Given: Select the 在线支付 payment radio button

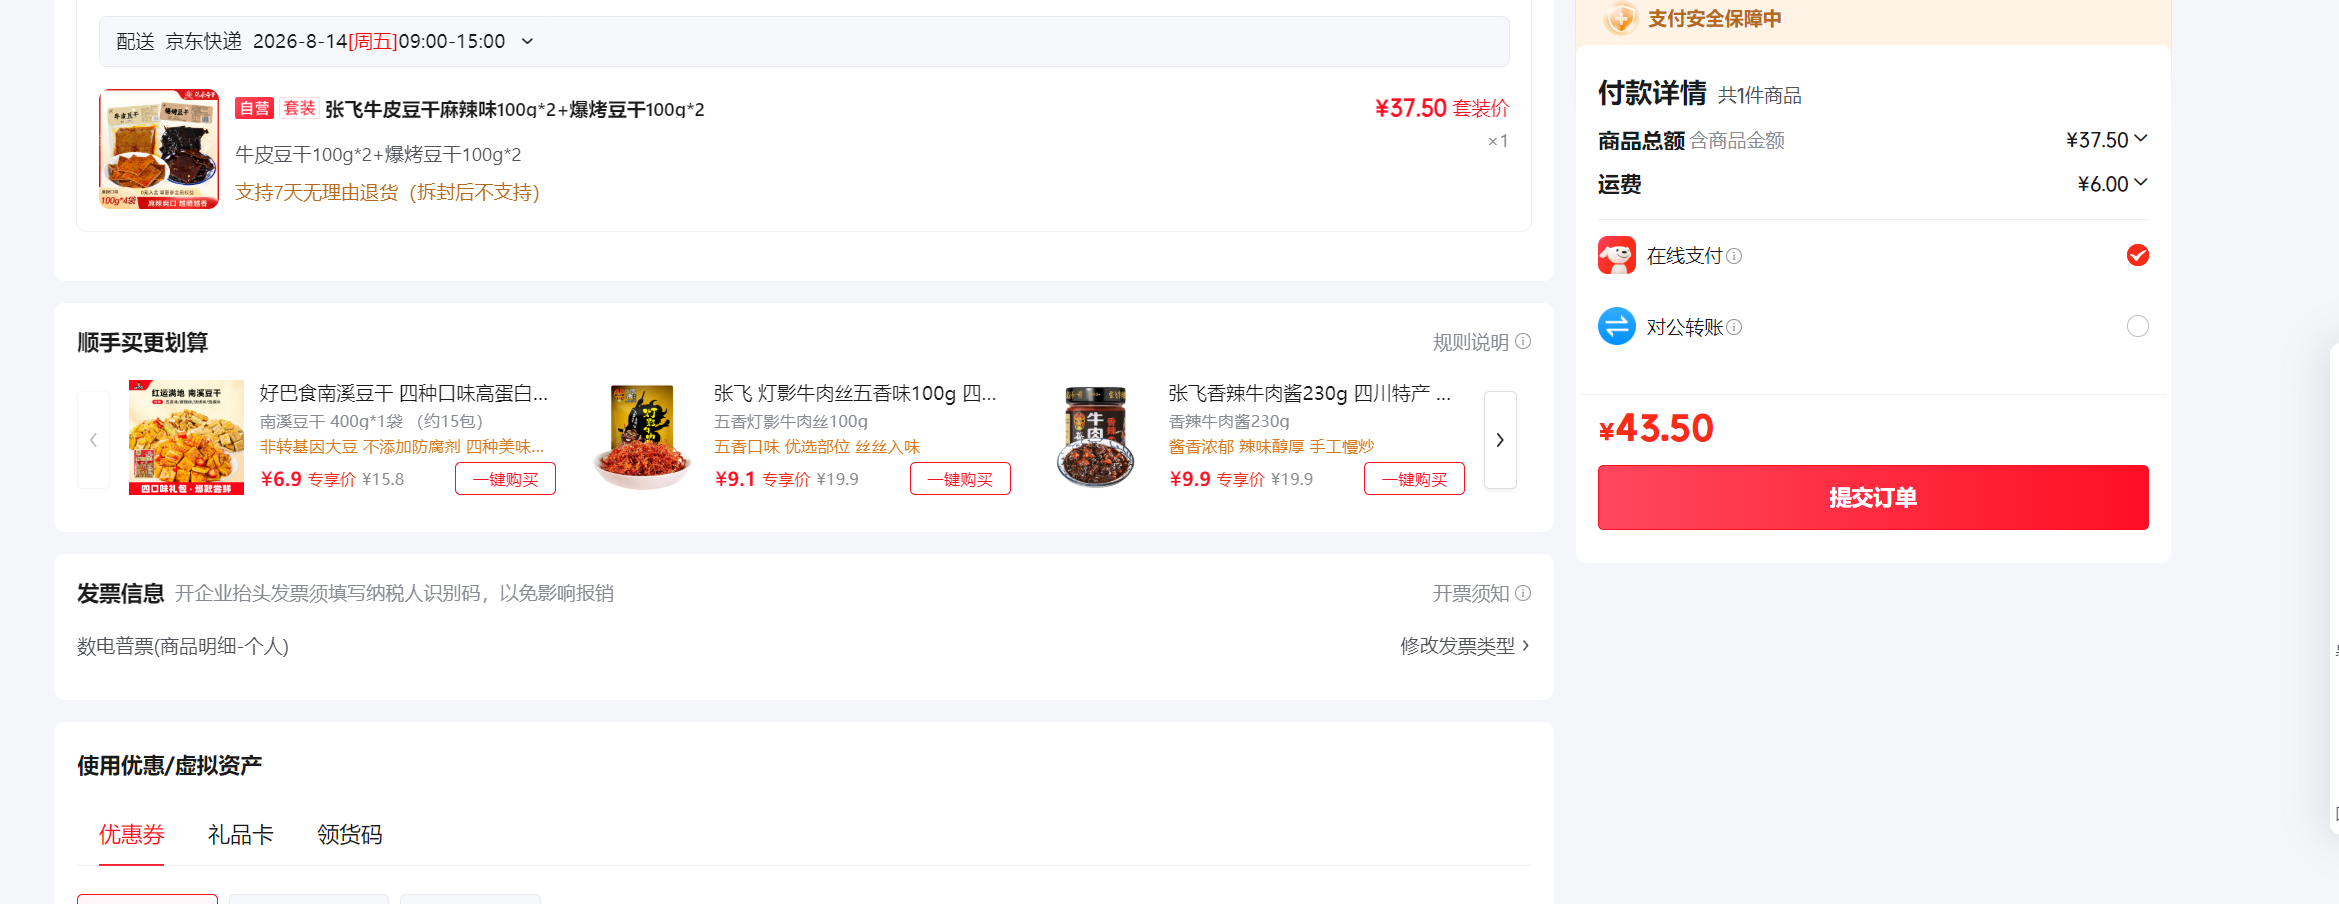Looking at the screenshot, I should [x=2138, y=255].
